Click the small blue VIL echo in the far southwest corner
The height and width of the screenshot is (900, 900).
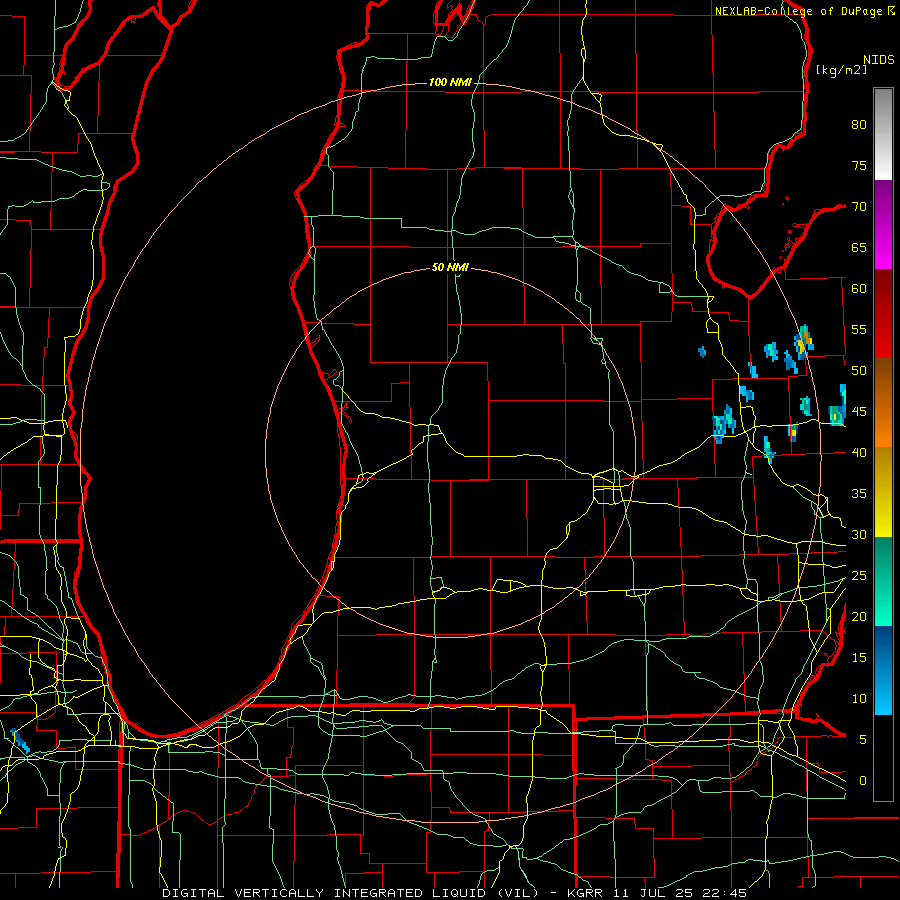click(20, 741)
